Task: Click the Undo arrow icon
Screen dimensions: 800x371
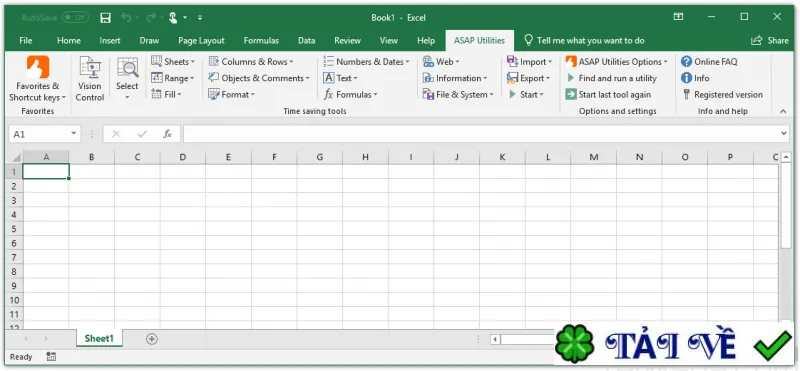Action: click(x=127, y=18)
